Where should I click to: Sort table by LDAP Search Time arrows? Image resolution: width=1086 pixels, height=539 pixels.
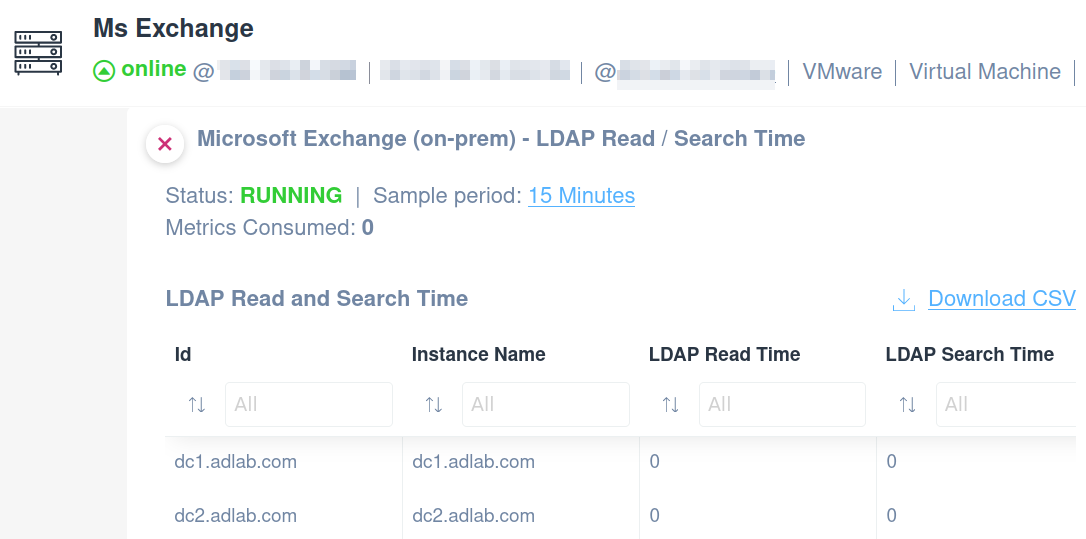[x=908, y=405]
